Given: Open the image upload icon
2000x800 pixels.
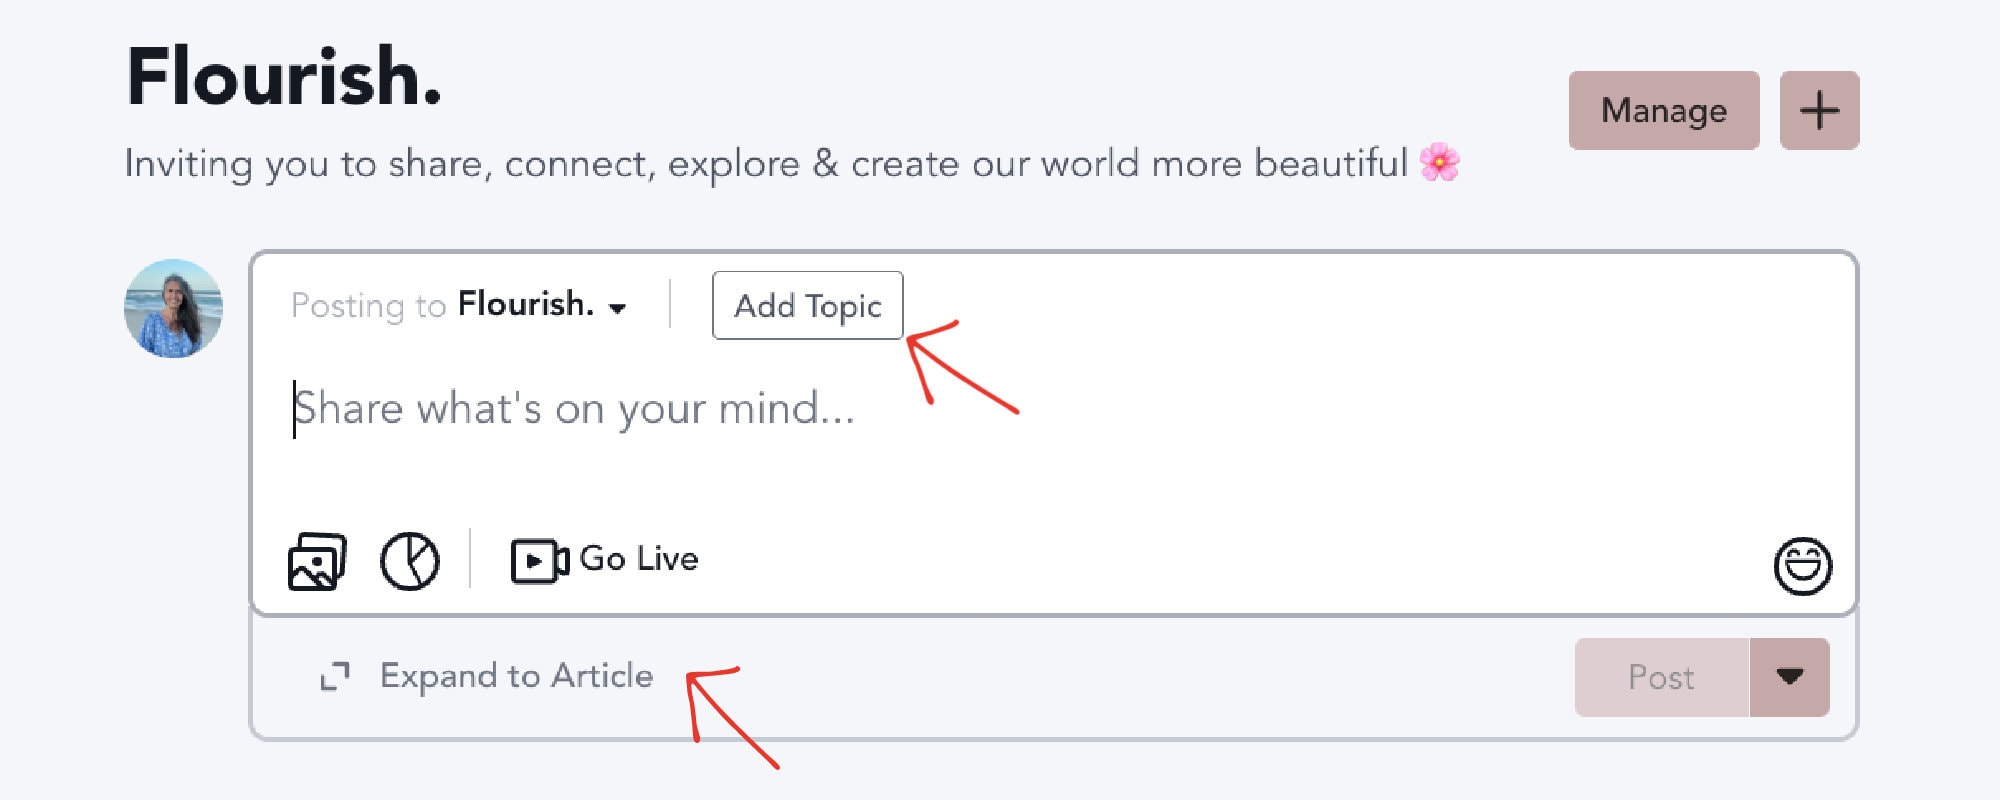Looking at the screenshot, I should [317, 561].
